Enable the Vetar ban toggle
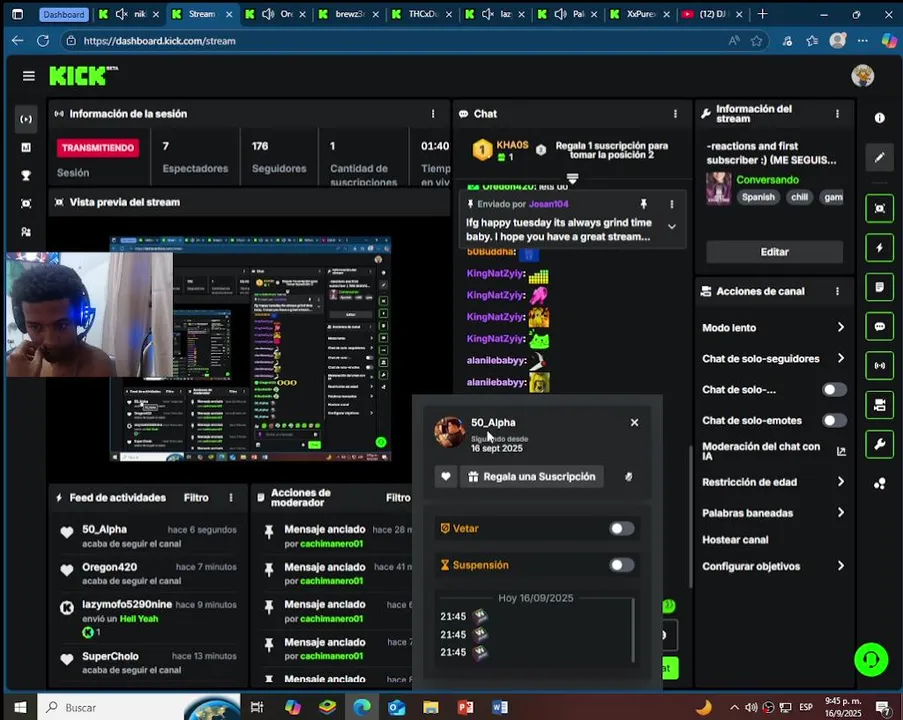This screenshot has width=903, height=720. click(621, 528)
